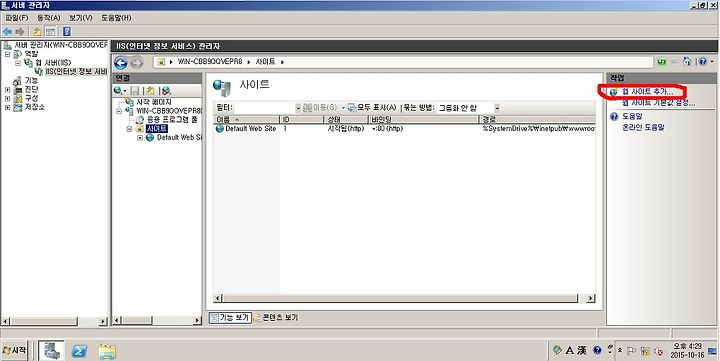The height and width of the screenshot is (361, 720).
Task: Sort by the 바인딩 column header
Action: point(423,119)
